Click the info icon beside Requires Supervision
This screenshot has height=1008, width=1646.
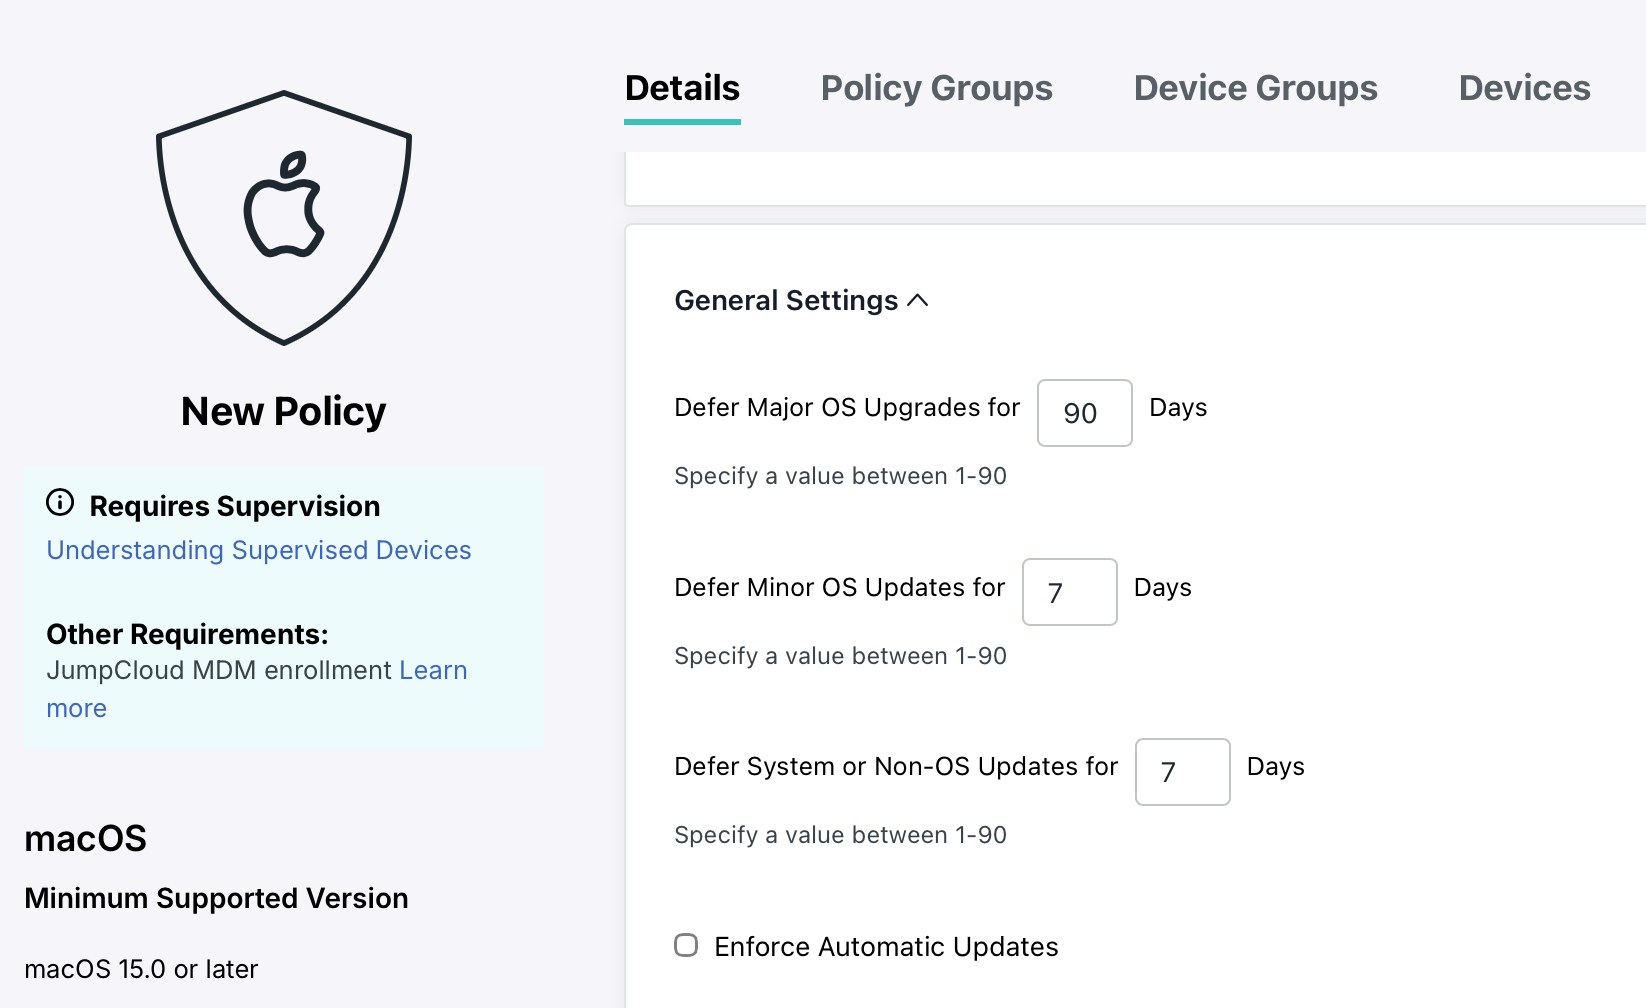60,502
